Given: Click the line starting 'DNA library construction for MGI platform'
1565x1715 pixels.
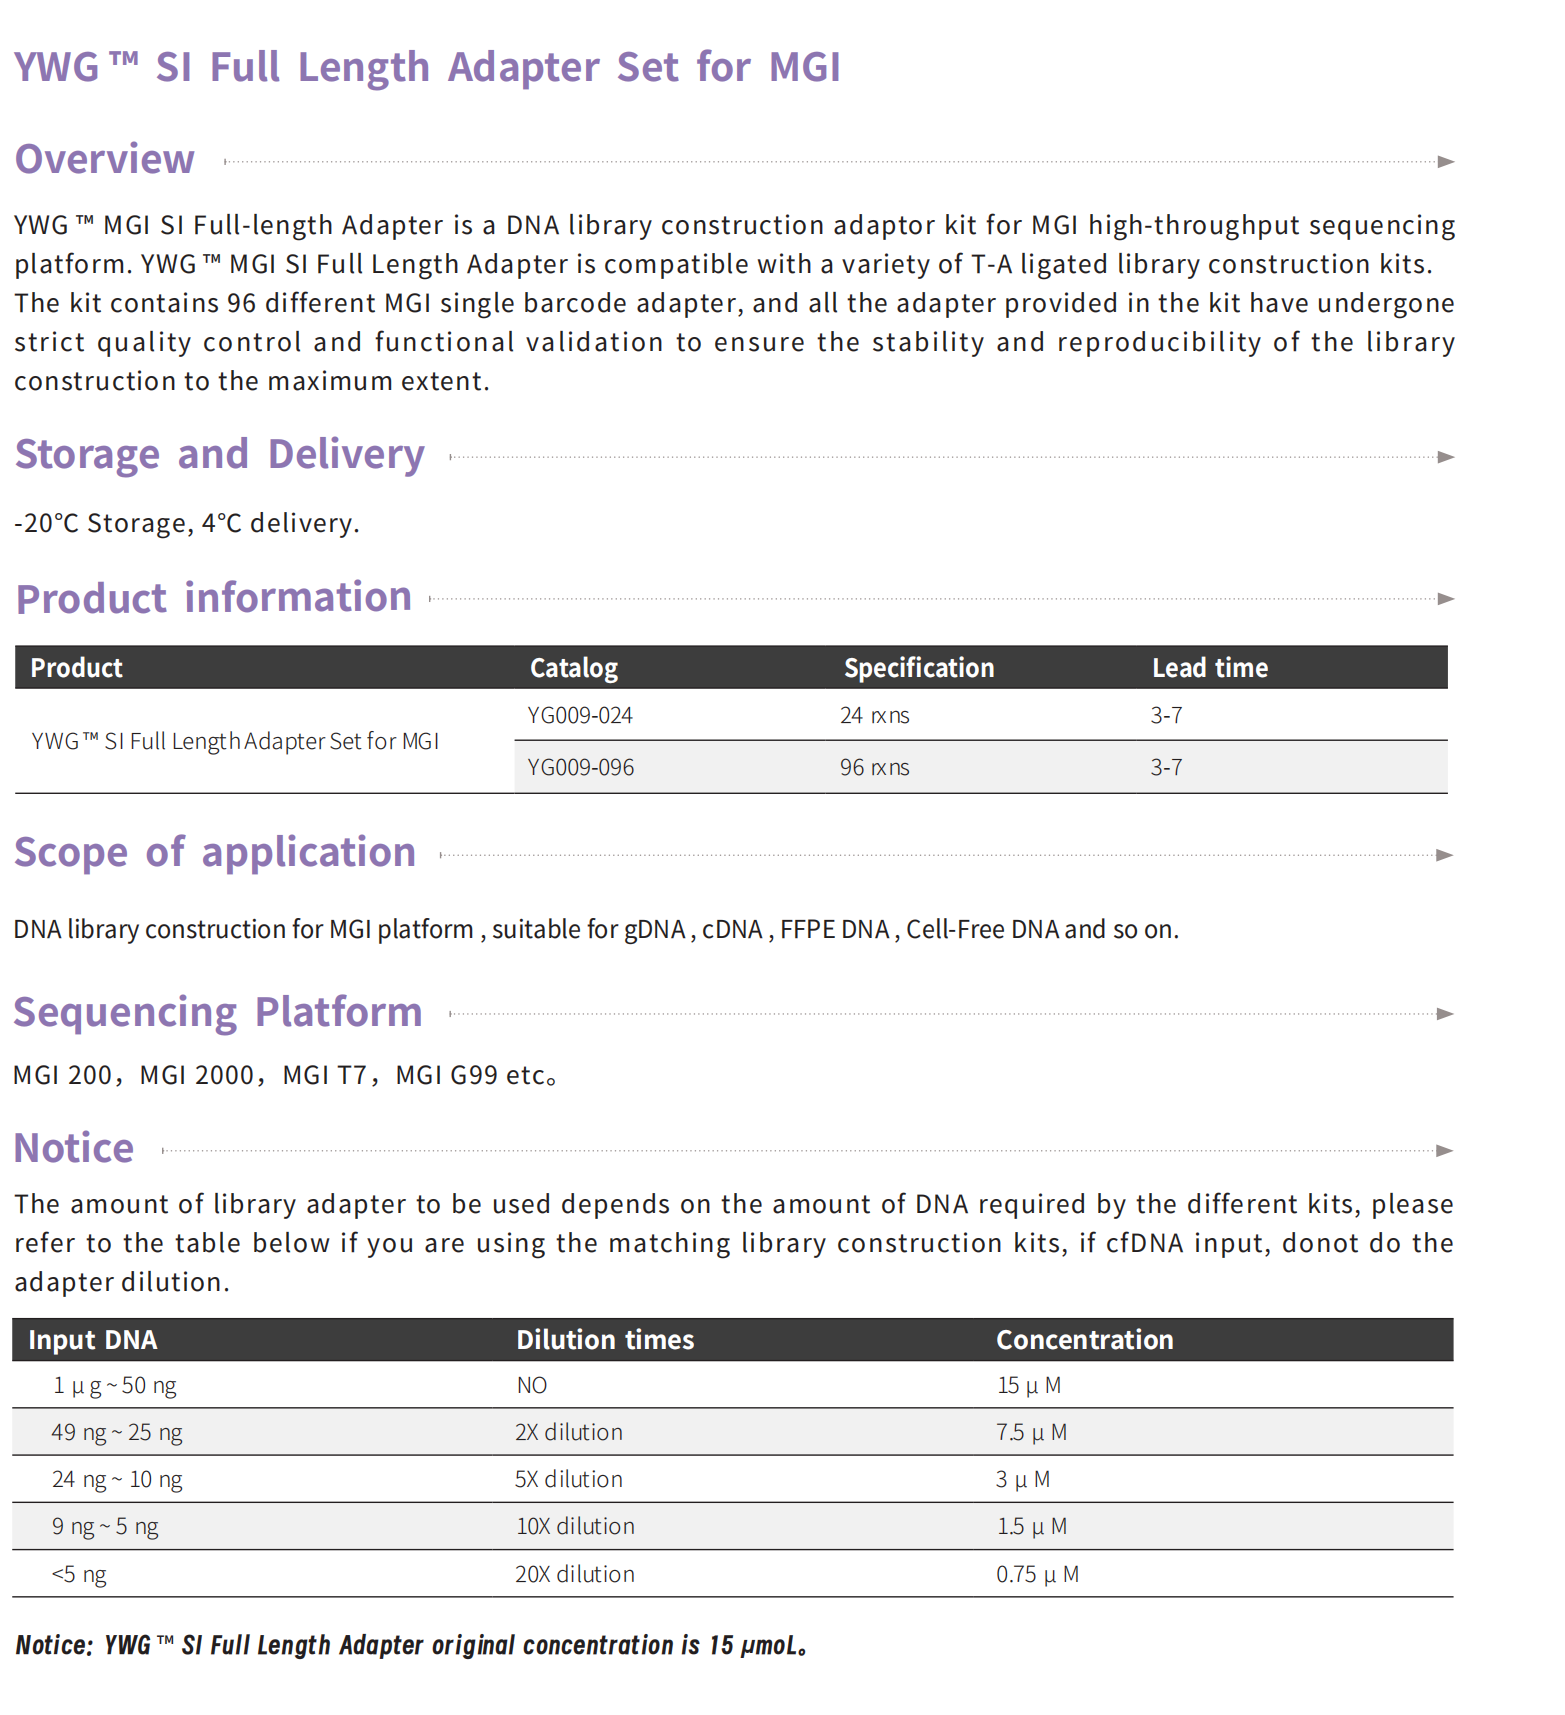Looking at the screenshot, I should click(x=596, y=930).
